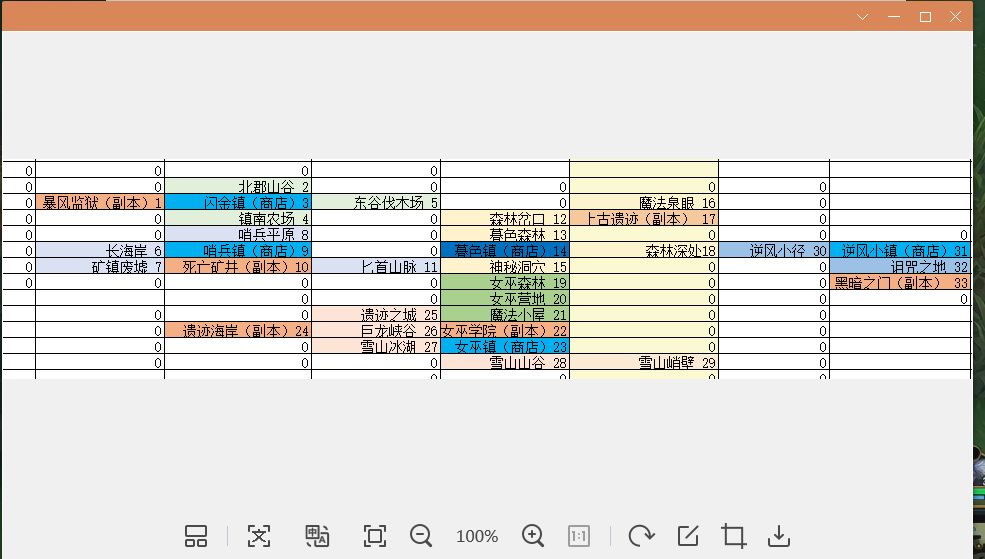Click the 女巫森林 19 green cell

505,282
